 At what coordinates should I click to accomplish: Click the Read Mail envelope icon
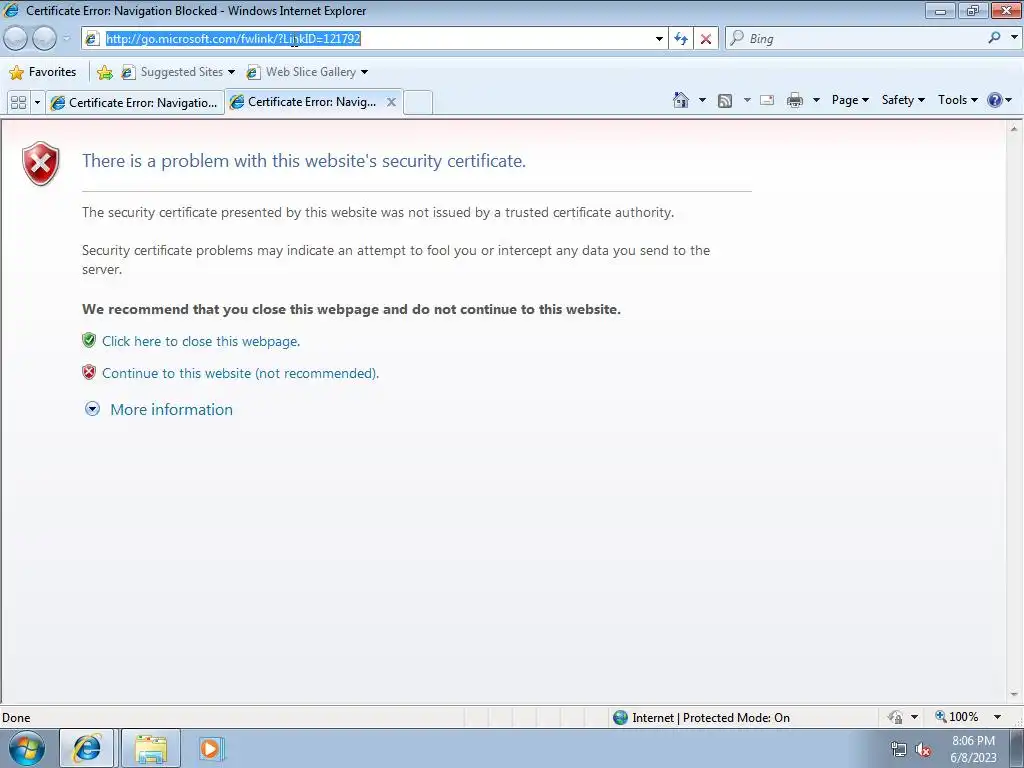click(767, 100)
